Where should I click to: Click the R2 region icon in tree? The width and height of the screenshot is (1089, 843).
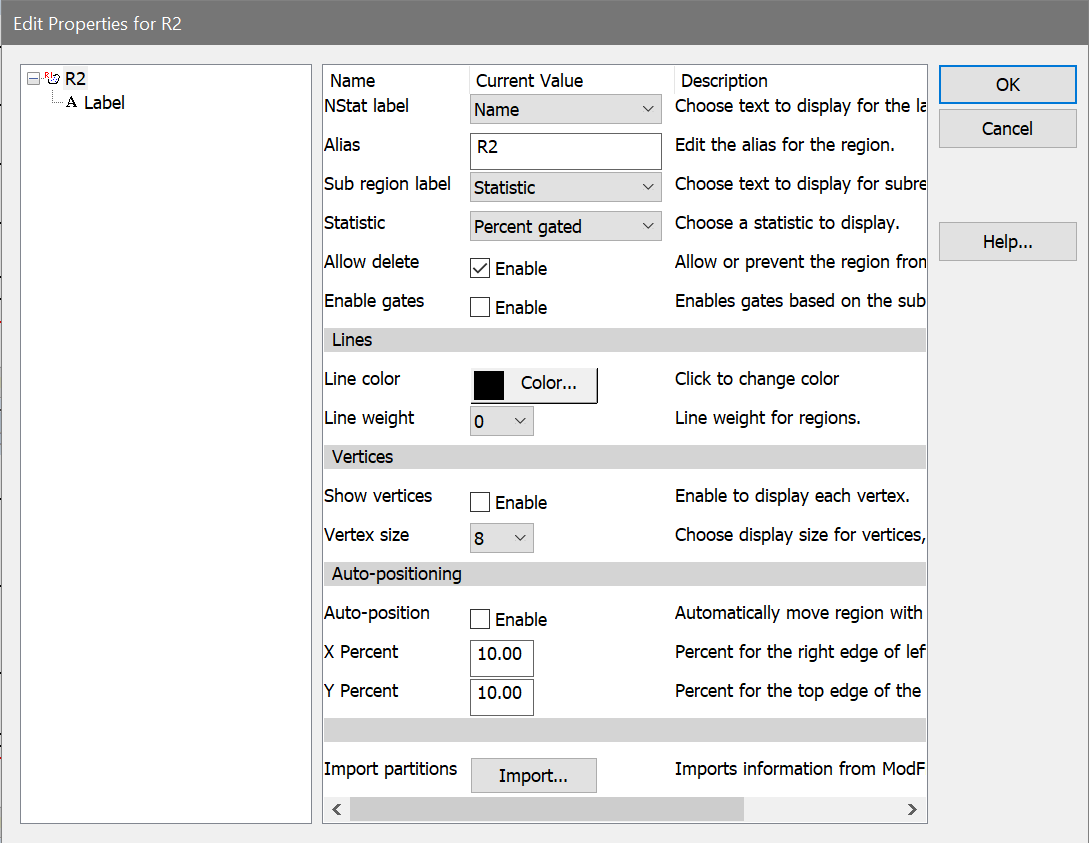click(52, 79)
